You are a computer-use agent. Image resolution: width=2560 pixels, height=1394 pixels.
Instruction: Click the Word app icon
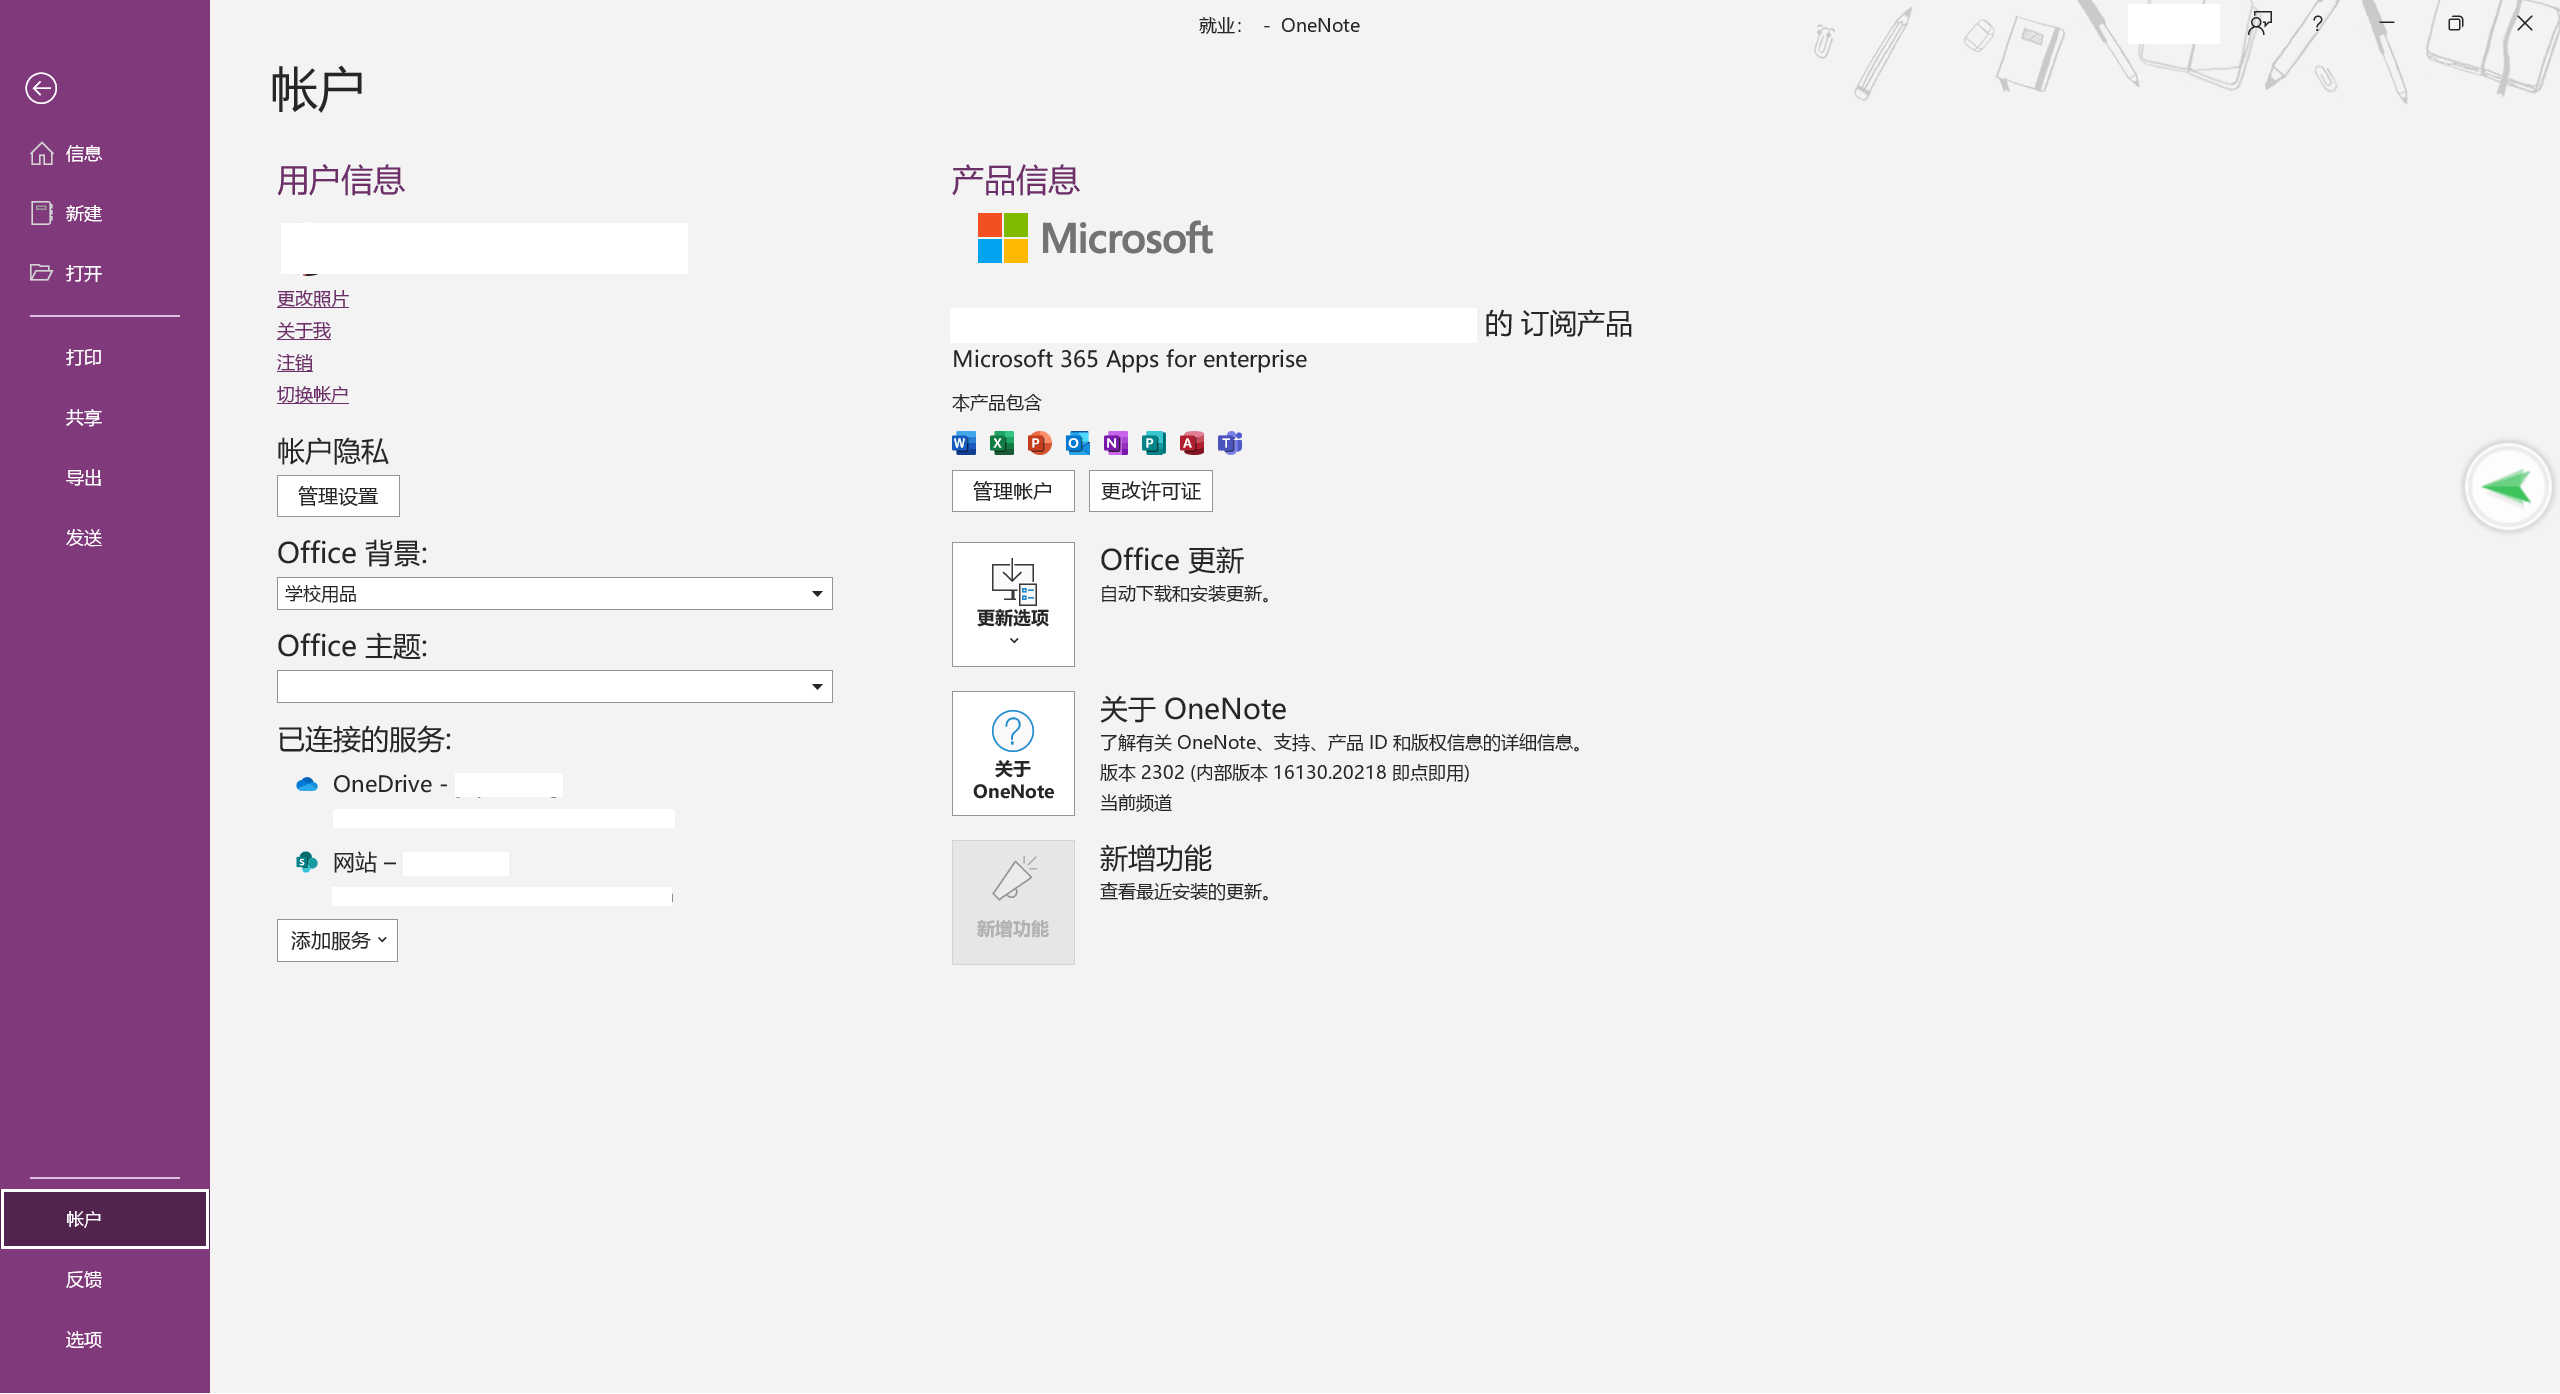pyautogui.click(x=963, y=443)
